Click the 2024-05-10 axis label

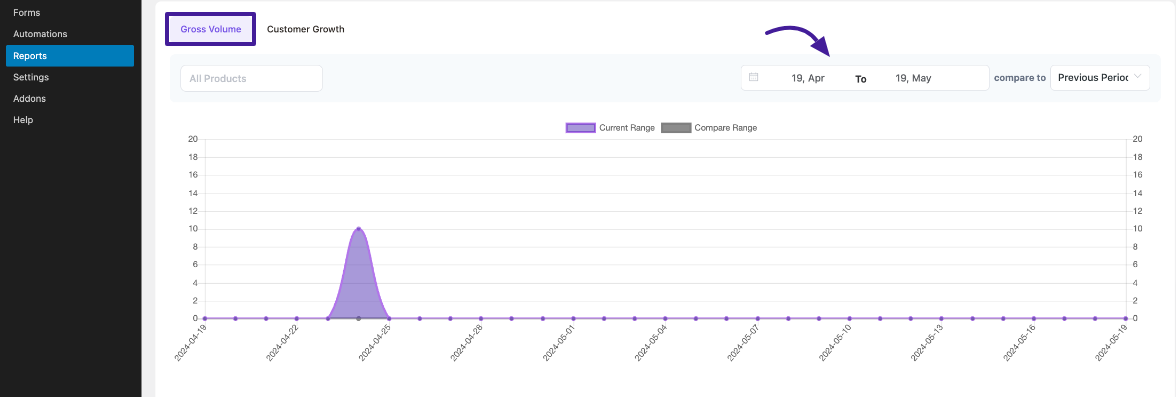(x=836, y=343)
